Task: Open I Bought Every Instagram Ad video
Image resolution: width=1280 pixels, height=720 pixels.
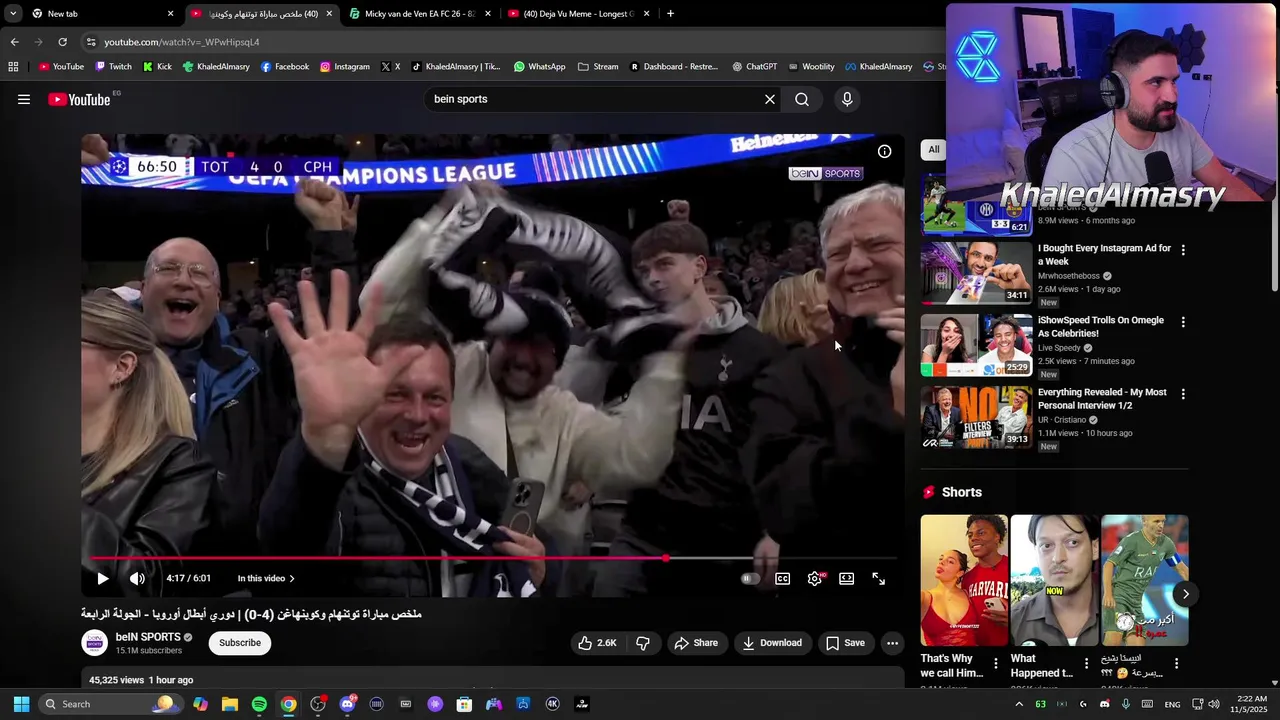Action: click(1104, 255)
